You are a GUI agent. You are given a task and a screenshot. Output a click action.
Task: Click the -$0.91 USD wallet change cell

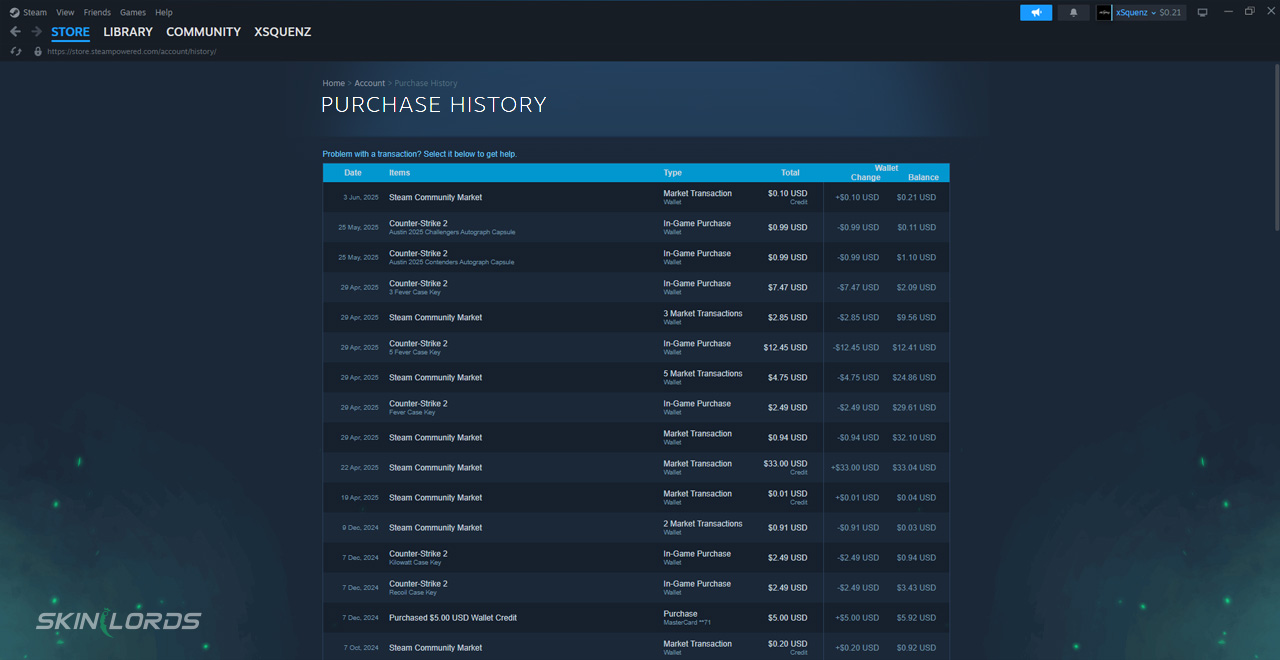857,527
